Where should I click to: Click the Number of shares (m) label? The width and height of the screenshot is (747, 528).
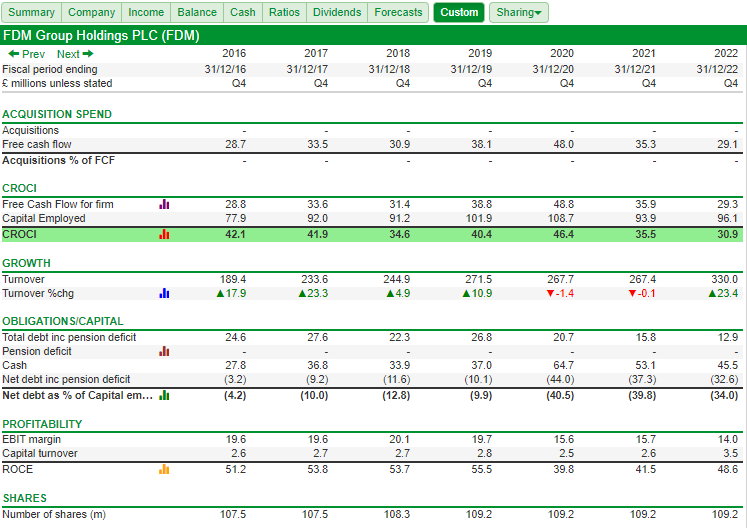(54, 515)
